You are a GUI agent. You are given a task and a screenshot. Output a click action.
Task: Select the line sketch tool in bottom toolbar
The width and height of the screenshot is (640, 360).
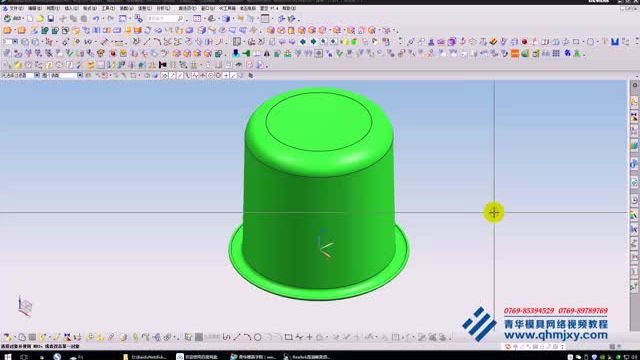click(x=237, y=337)
